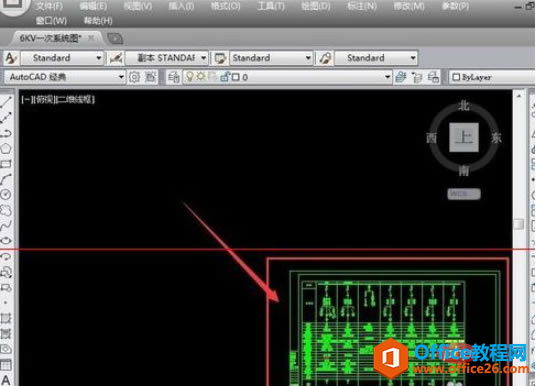The height and width of the screenshot is (386, 536).
Task: Select the Hatch tool
Action: coord(6,318)
